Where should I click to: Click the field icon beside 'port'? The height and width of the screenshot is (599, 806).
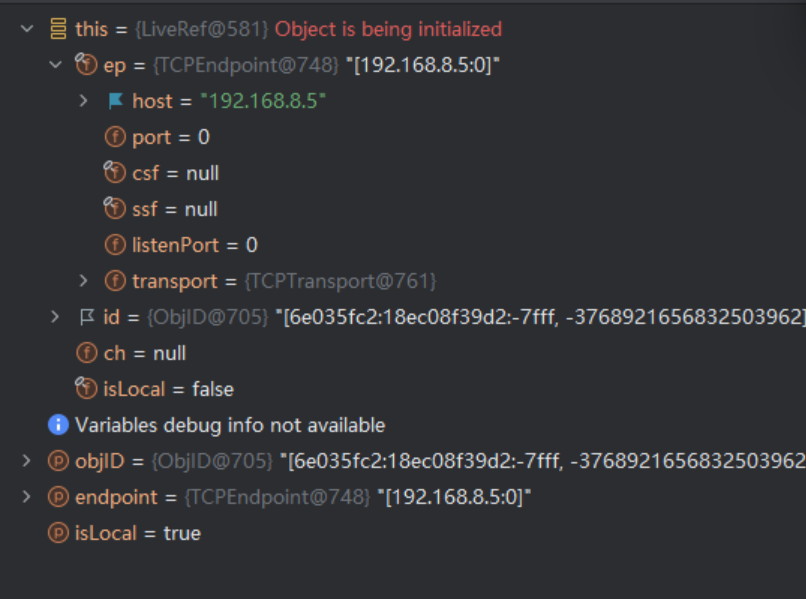coord(115,137)
